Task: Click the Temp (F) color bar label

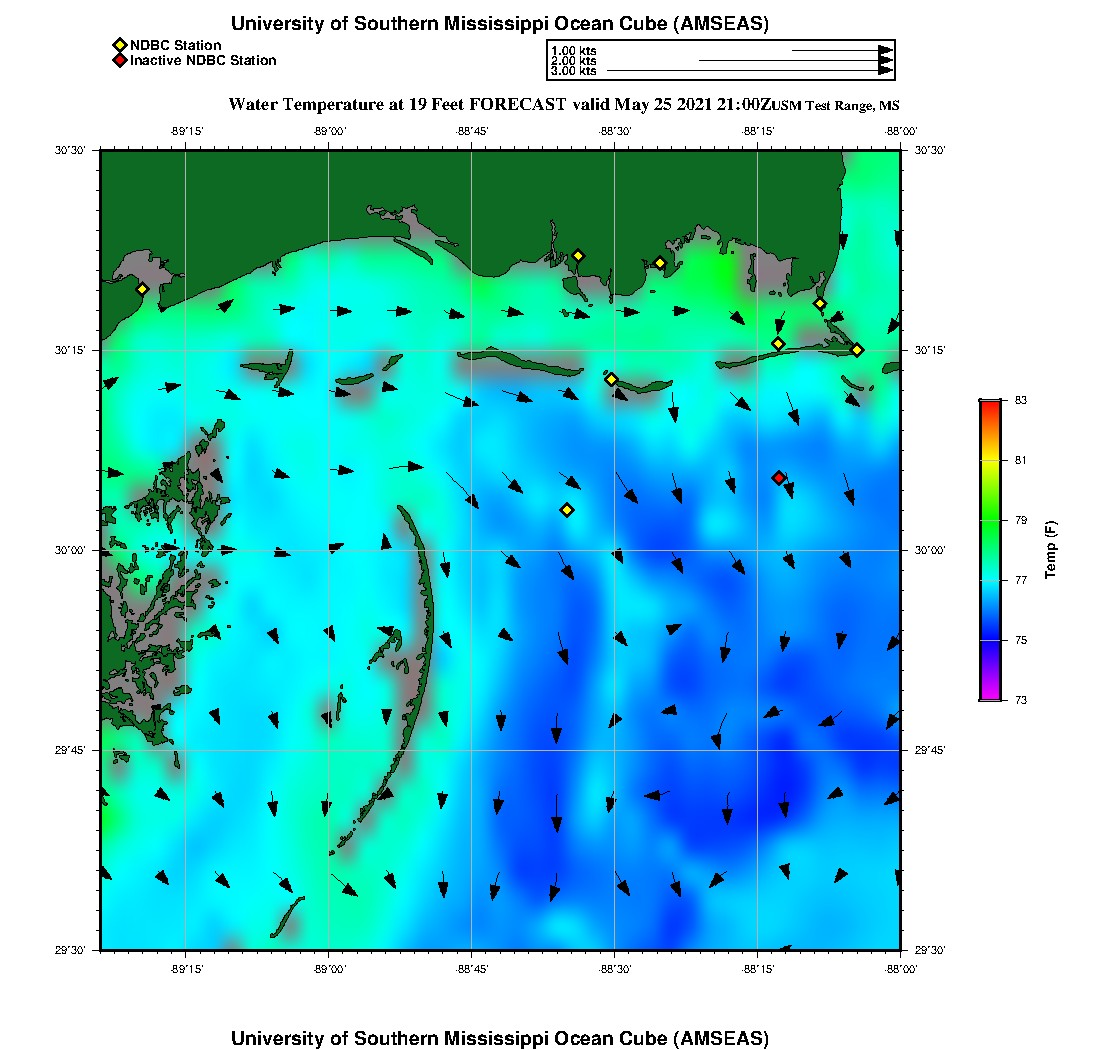Action: pyautogui.click(x=1051, y=550)
